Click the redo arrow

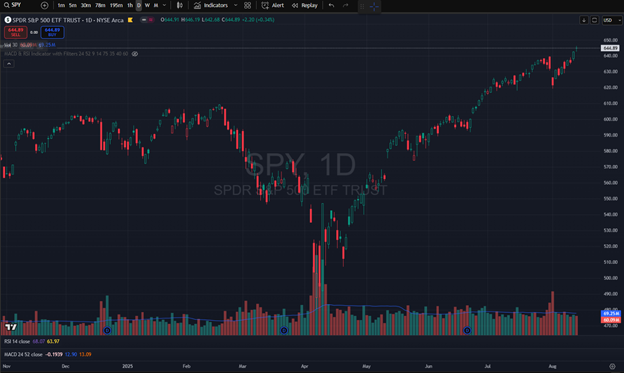click(x=345, y=5)
